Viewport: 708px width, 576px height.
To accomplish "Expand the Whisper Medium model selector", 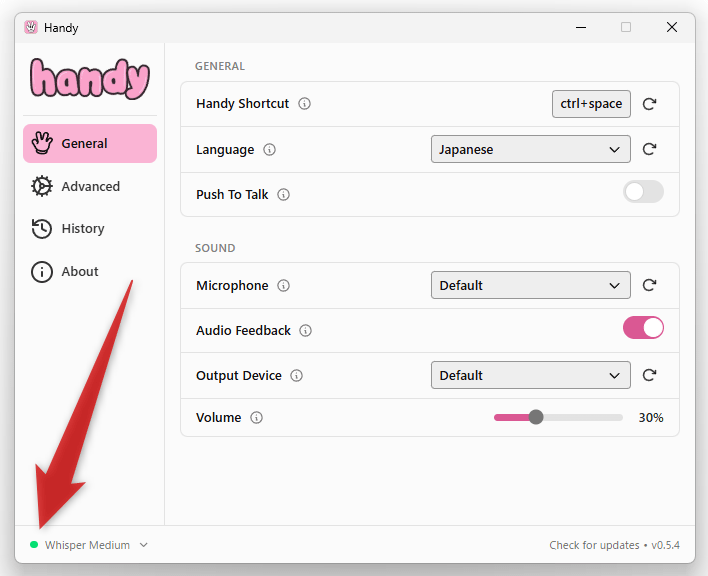I will 89,545.
